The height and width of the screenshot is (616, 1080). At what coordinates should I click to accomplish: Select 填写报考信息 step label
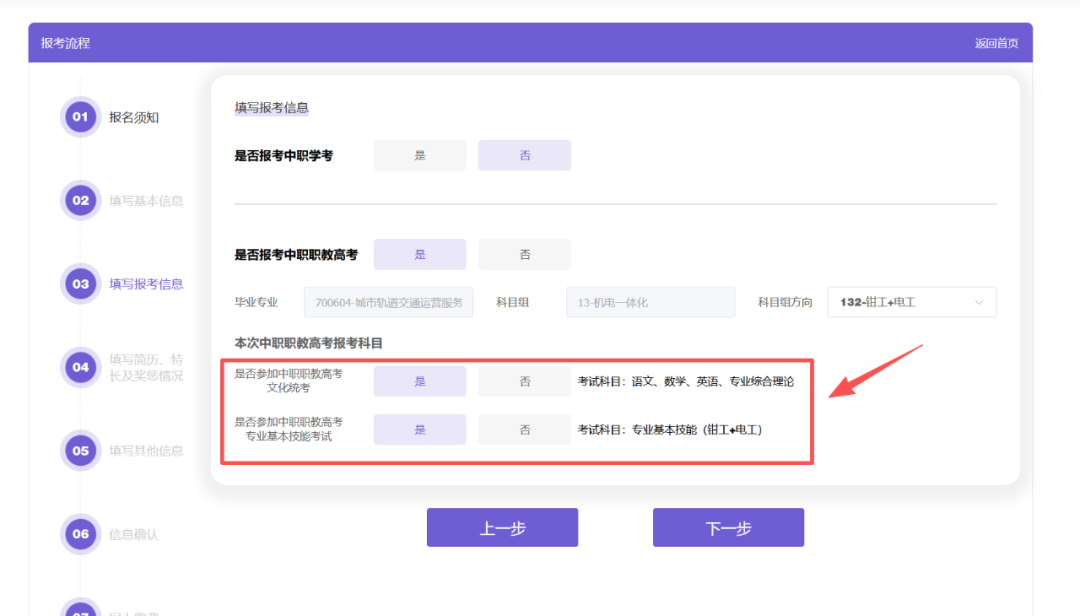146,284
